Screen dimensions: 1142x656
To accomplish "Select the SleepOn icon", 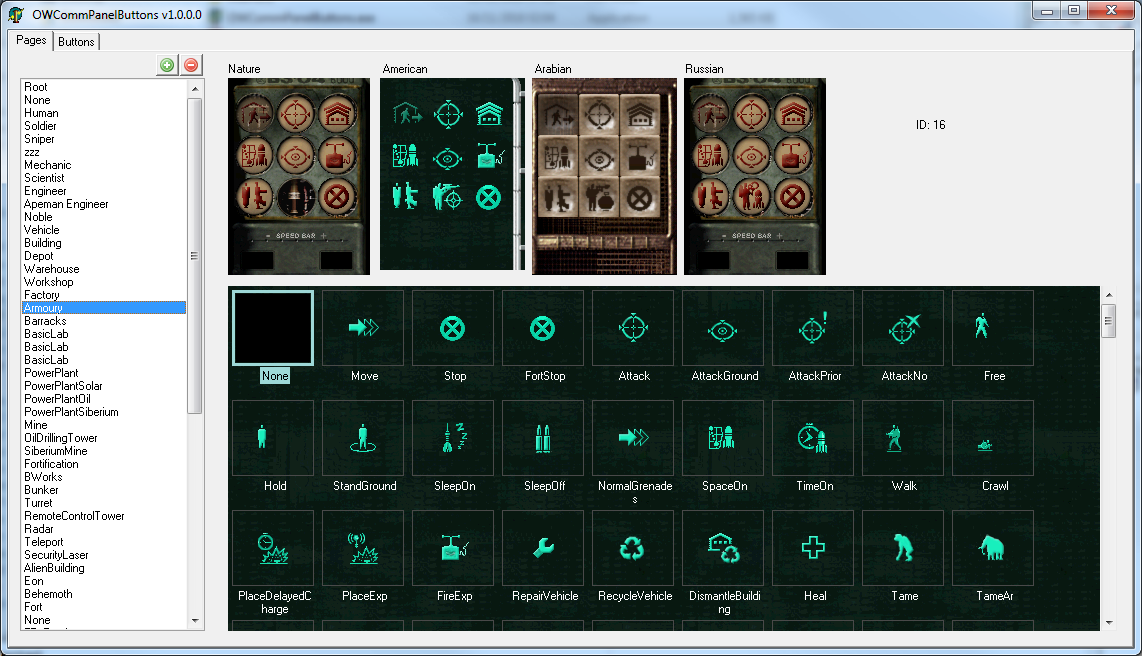I will click(453, 438).
